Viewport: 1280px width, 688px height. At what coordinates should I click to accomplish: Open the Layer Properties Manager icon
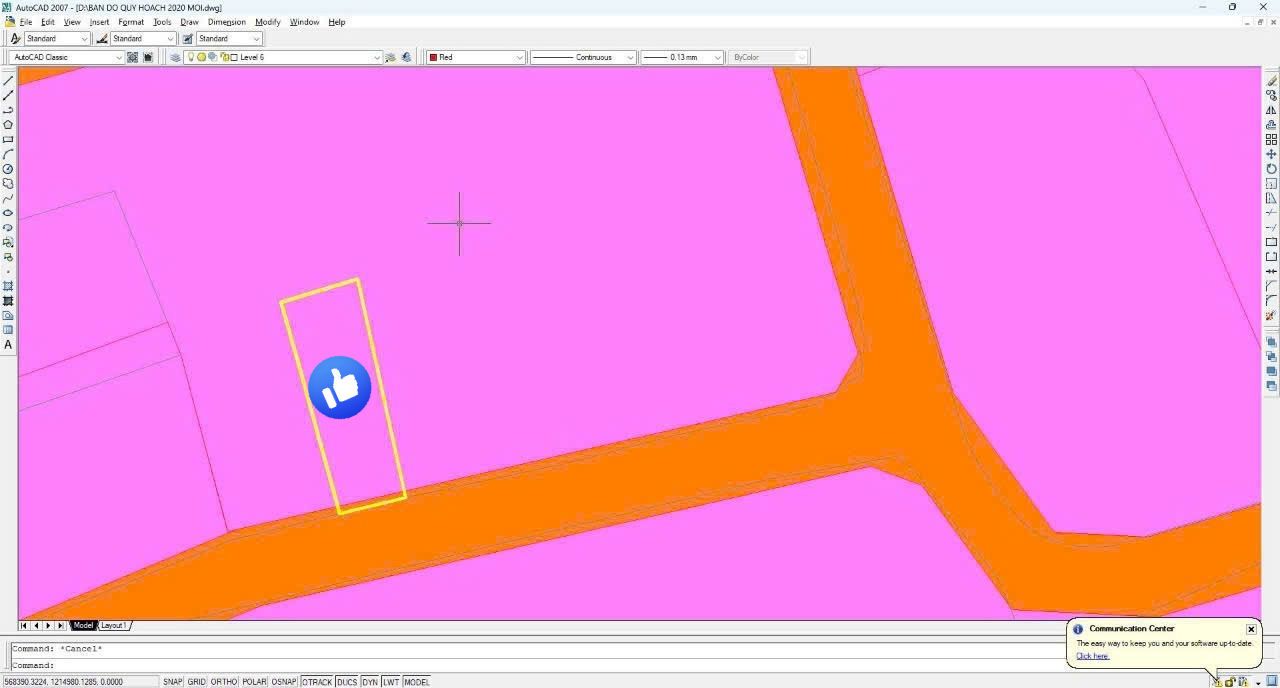[x=176, y=57]
